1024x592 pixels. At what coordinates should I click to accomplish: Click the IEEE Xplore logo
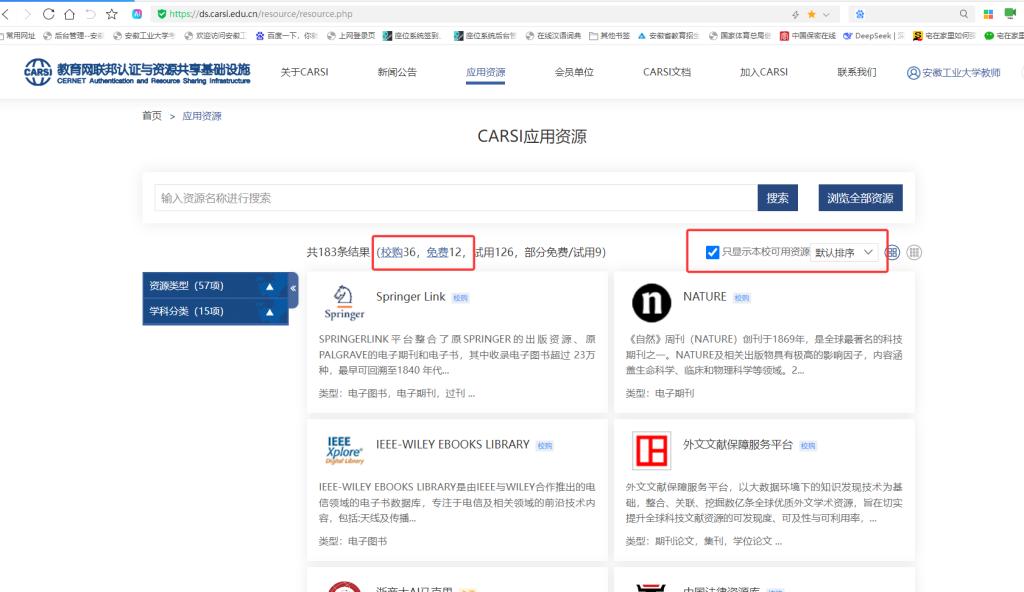(344, 449)
